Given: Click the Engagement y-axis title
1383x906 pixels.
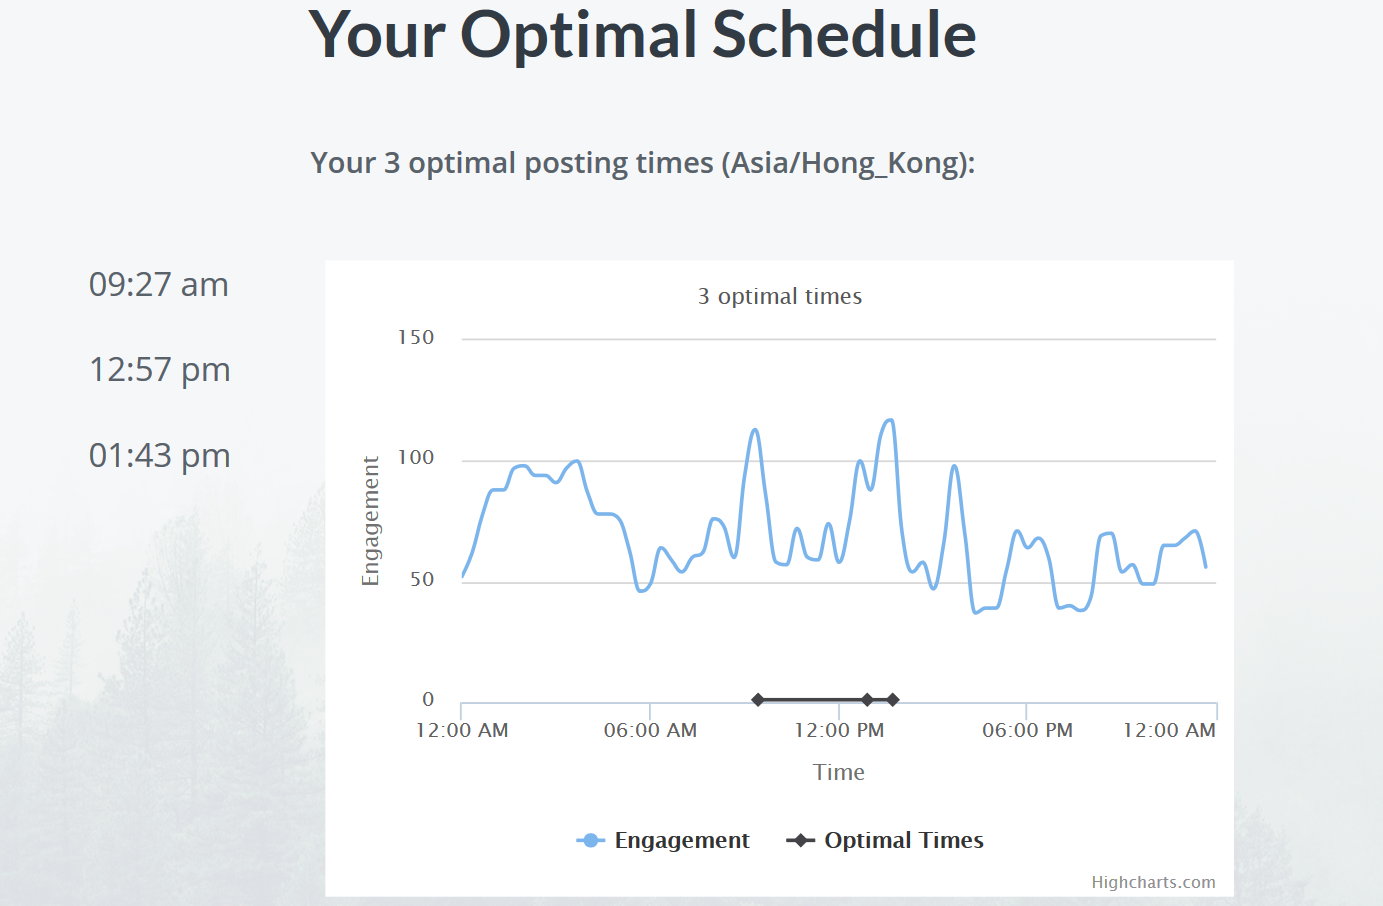Looking at the screenshot, I should pyautogui.click(x=371, y=521).
